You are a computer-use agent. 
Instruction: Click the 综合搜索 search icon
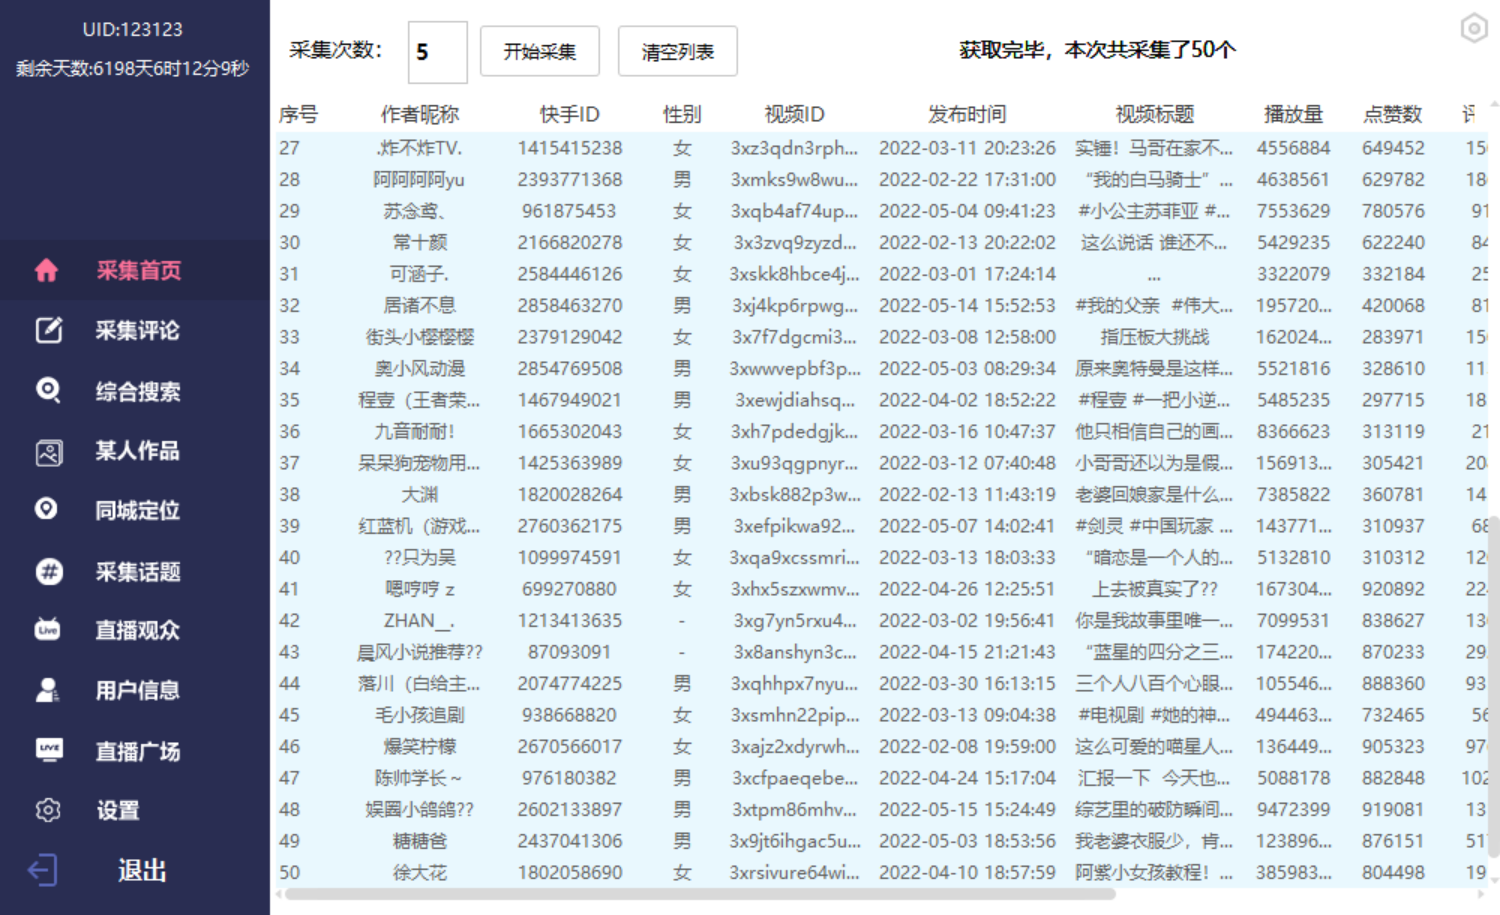(47, 390)
